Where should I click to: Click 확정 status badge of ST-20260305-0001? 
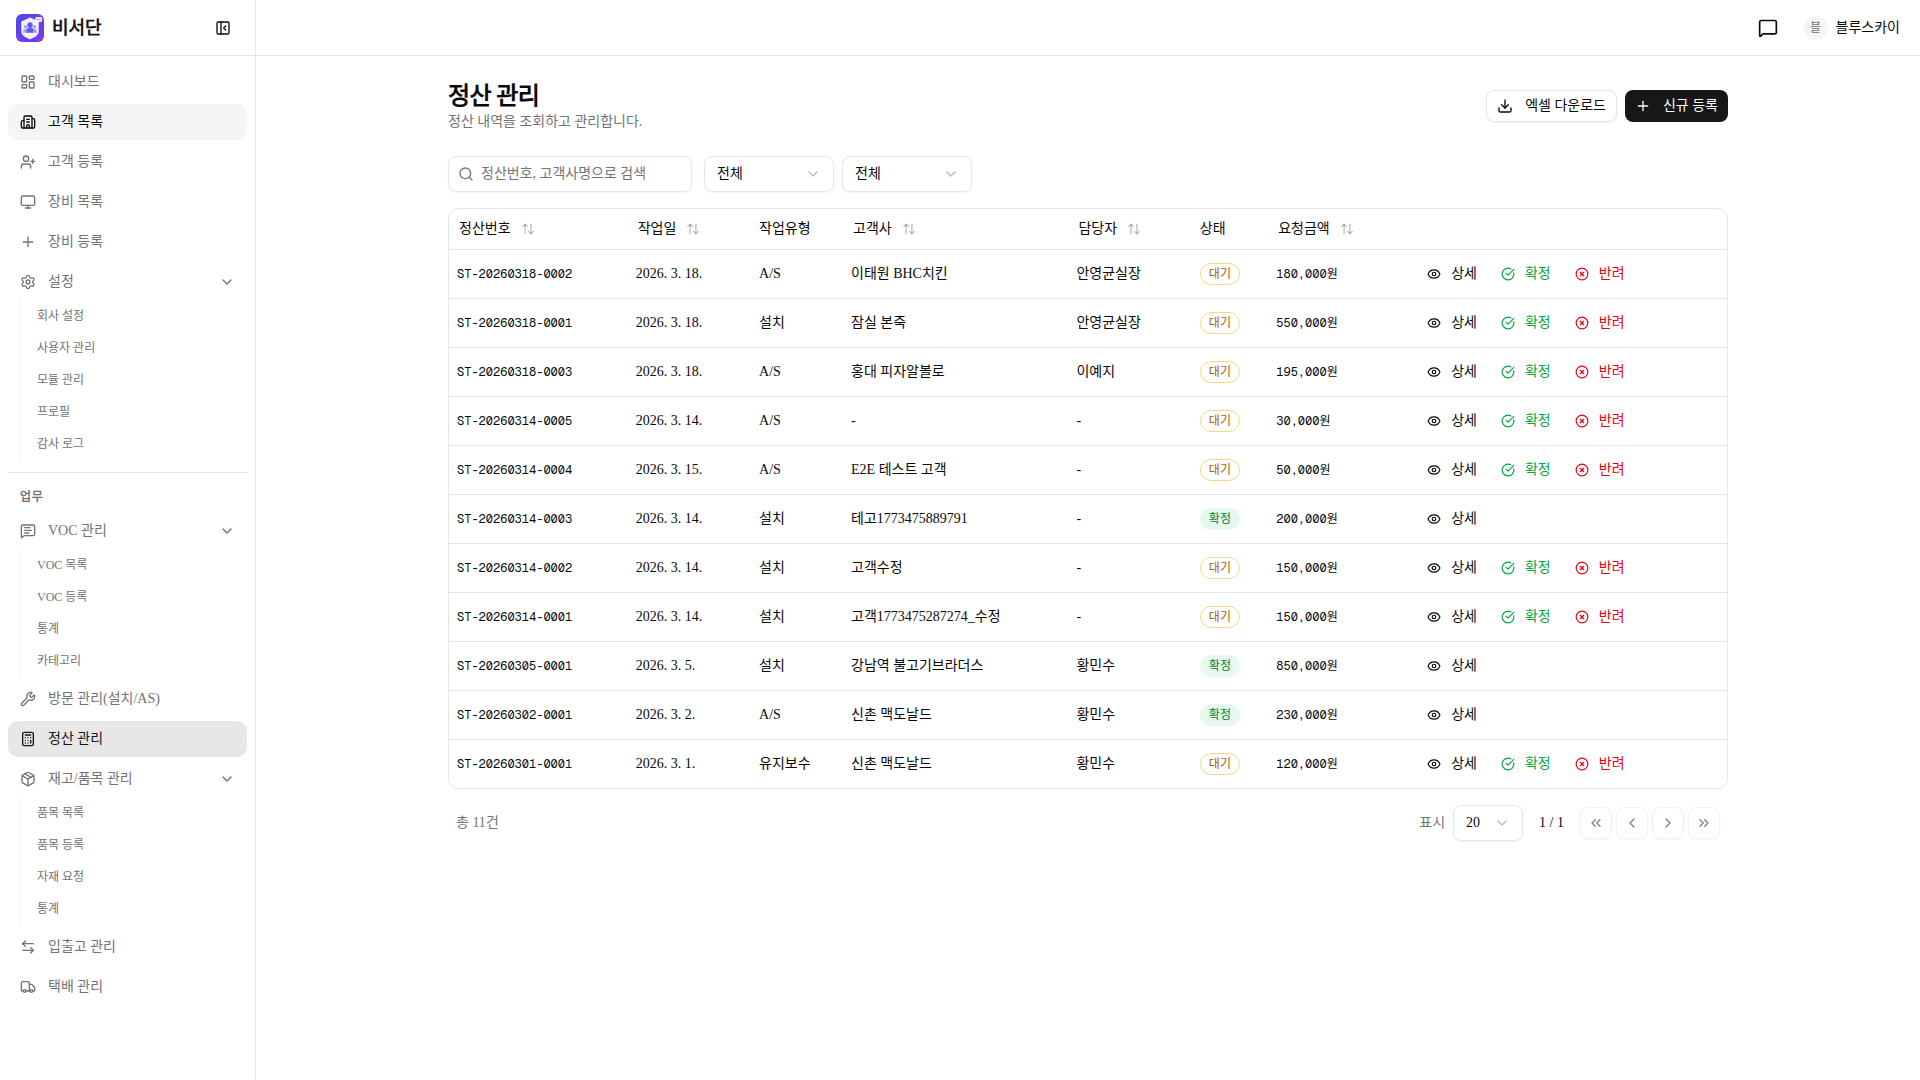(x=1219, y=666)
